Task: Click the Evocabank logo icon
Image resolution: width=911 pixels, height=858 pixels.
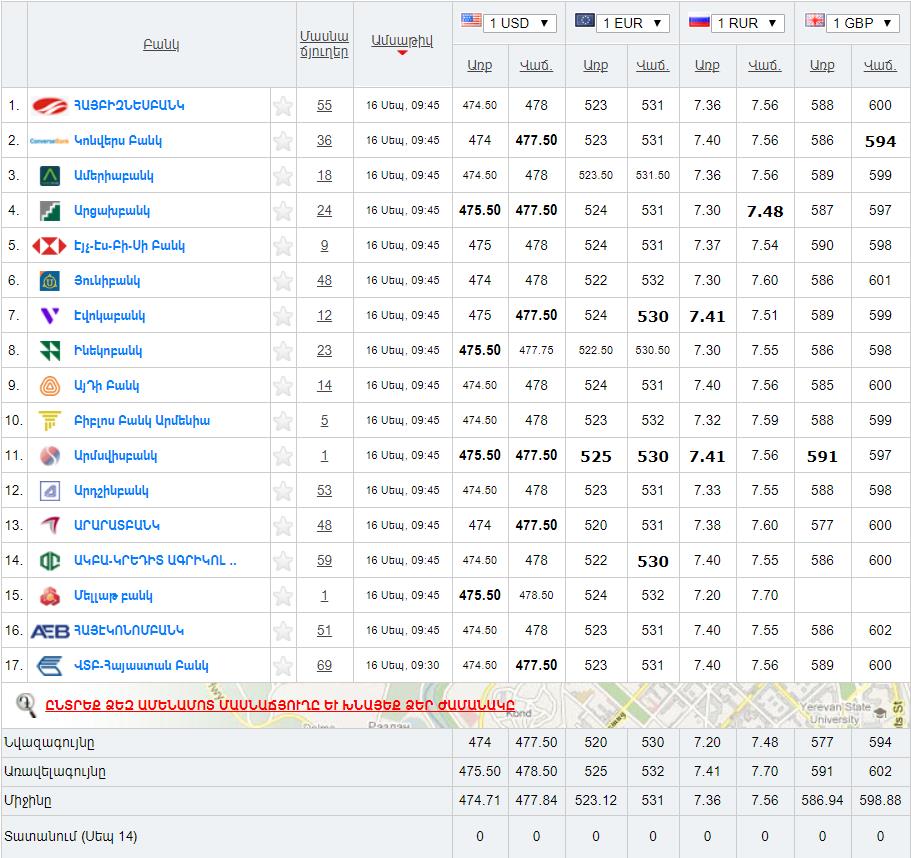Action: 49,316
